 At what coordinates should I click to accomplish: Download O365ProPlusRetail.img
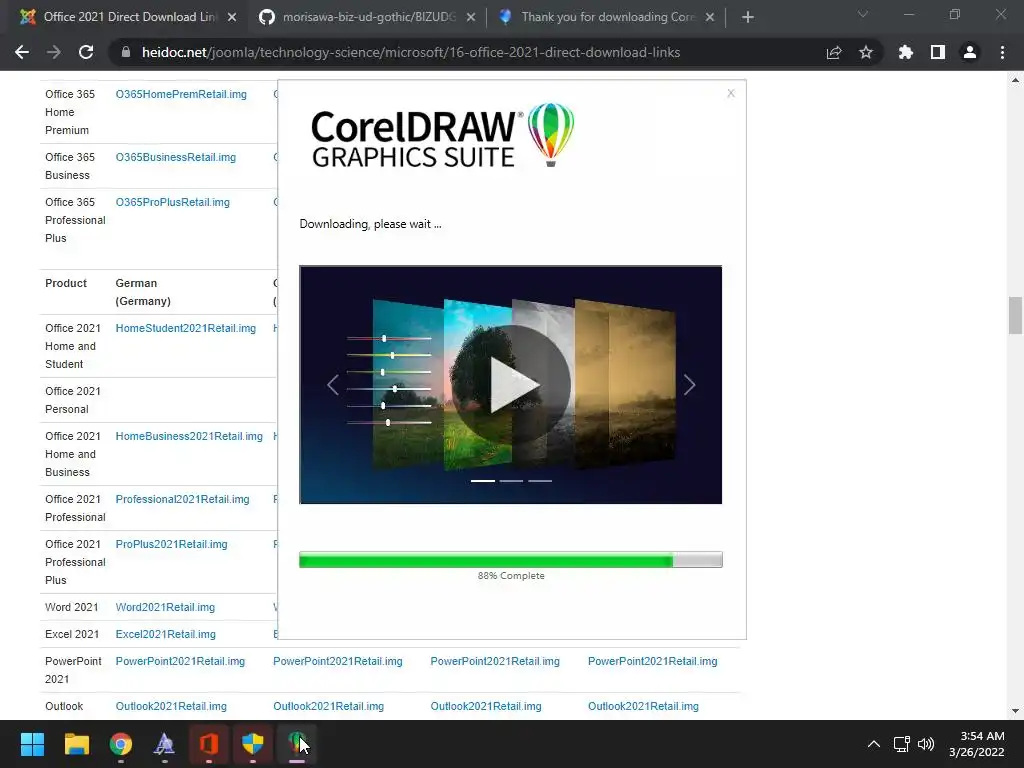pyautogui.click(x=172, y=202)
